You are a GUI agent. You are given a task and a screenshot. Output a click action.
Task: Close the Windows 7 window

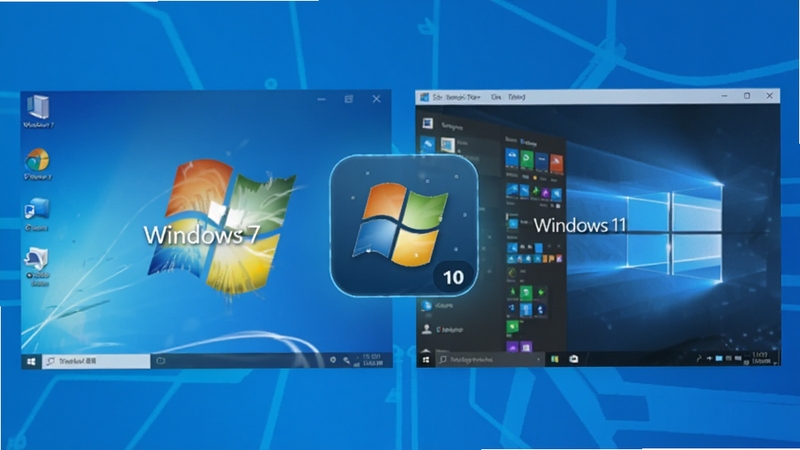pos(376,99)
